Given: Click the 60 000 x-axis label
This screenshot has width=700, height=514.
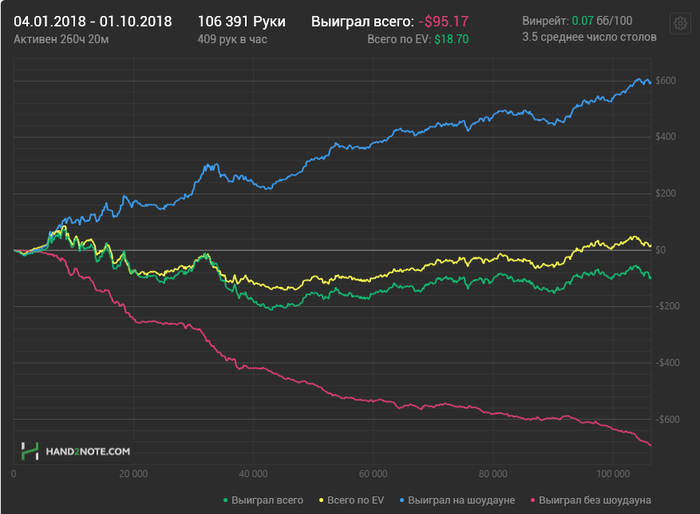Looking at the screenshot, I should pos(373,474).
